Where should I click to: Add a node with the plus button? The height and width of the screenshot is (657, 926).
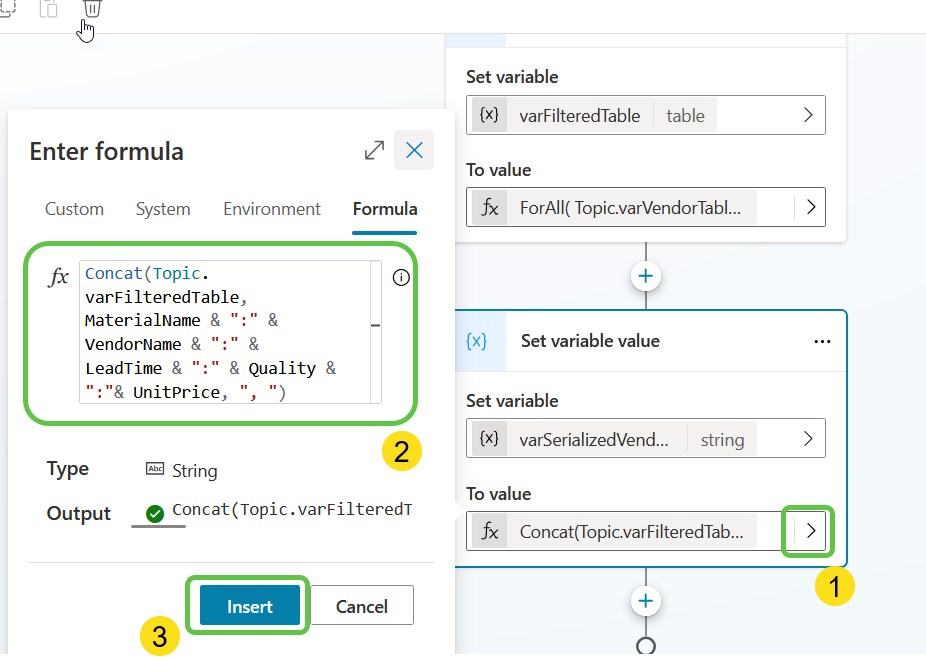[x=645, y=277]
